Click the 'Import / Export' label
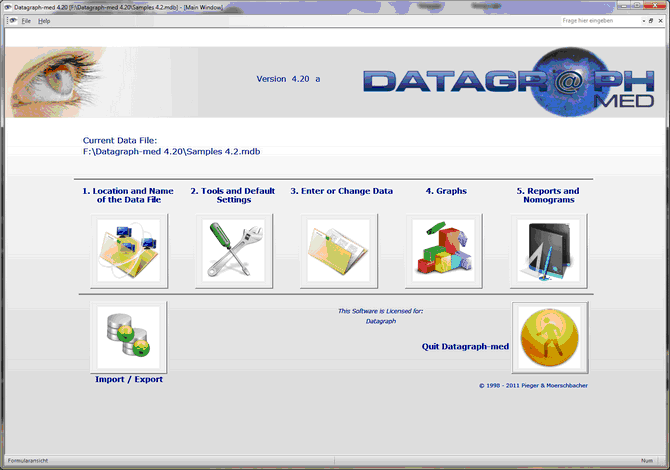670x470 pixels. [x=129, y=379]
